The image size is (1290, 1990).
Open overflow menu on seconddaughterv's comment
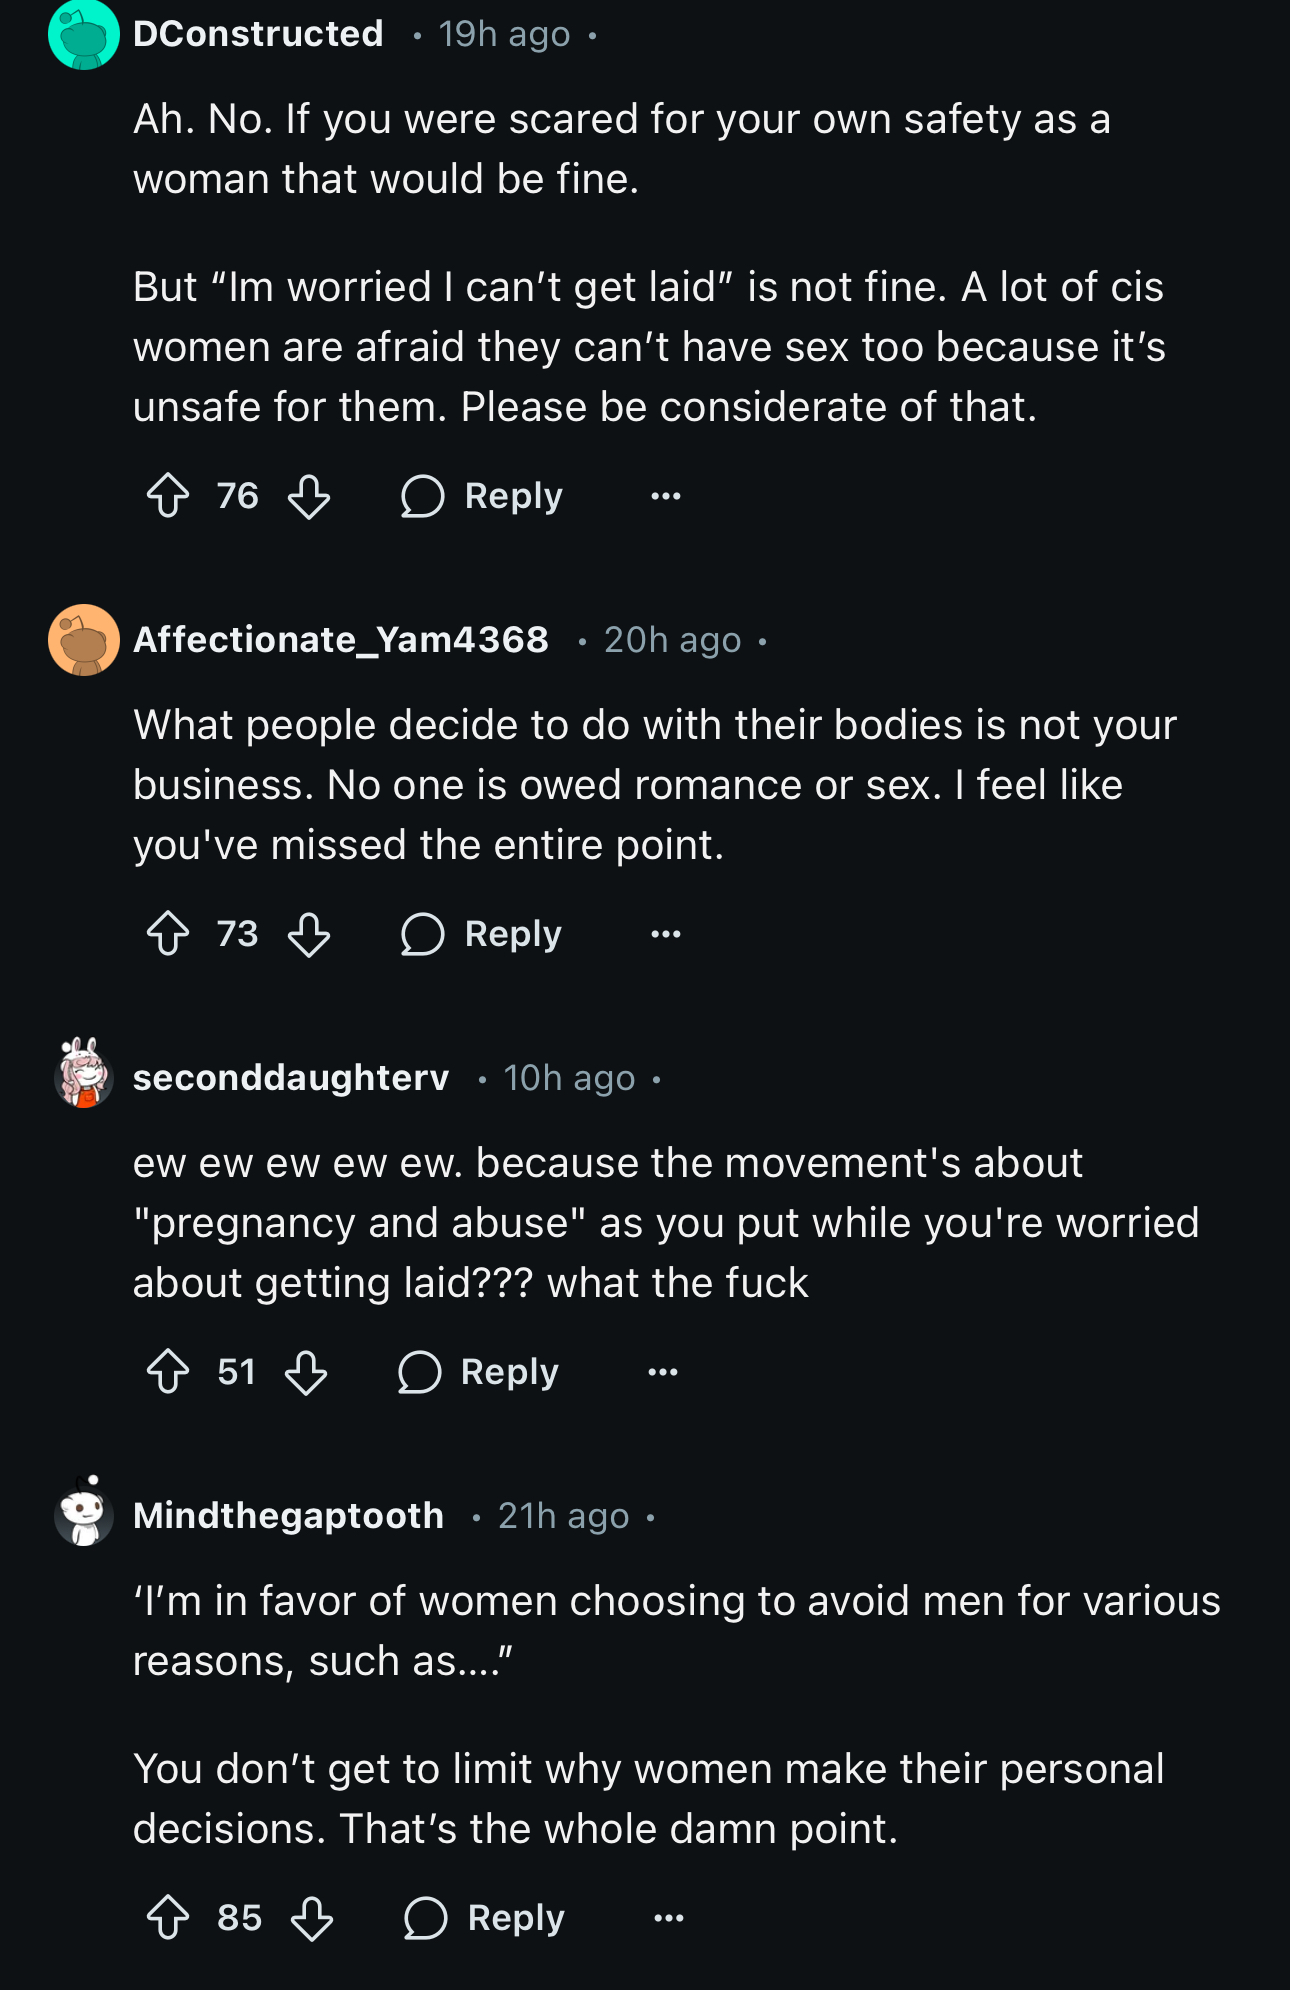663,1372
